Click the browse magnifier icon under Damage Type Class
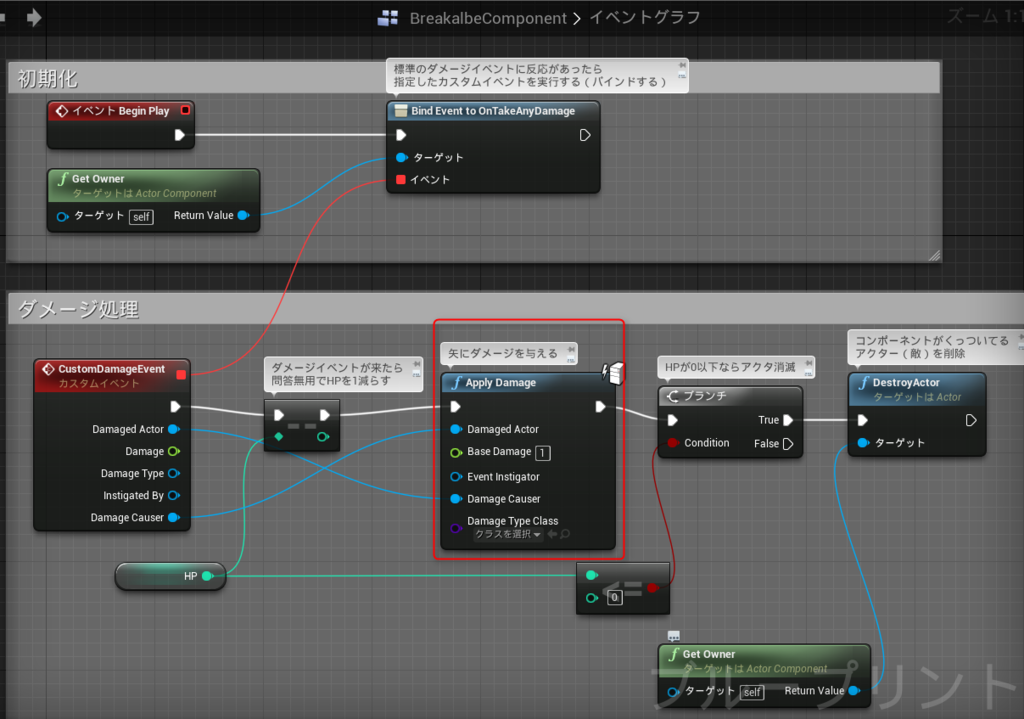The width and height of the screenshot is (1024, 719). click(x=566, y=534)
